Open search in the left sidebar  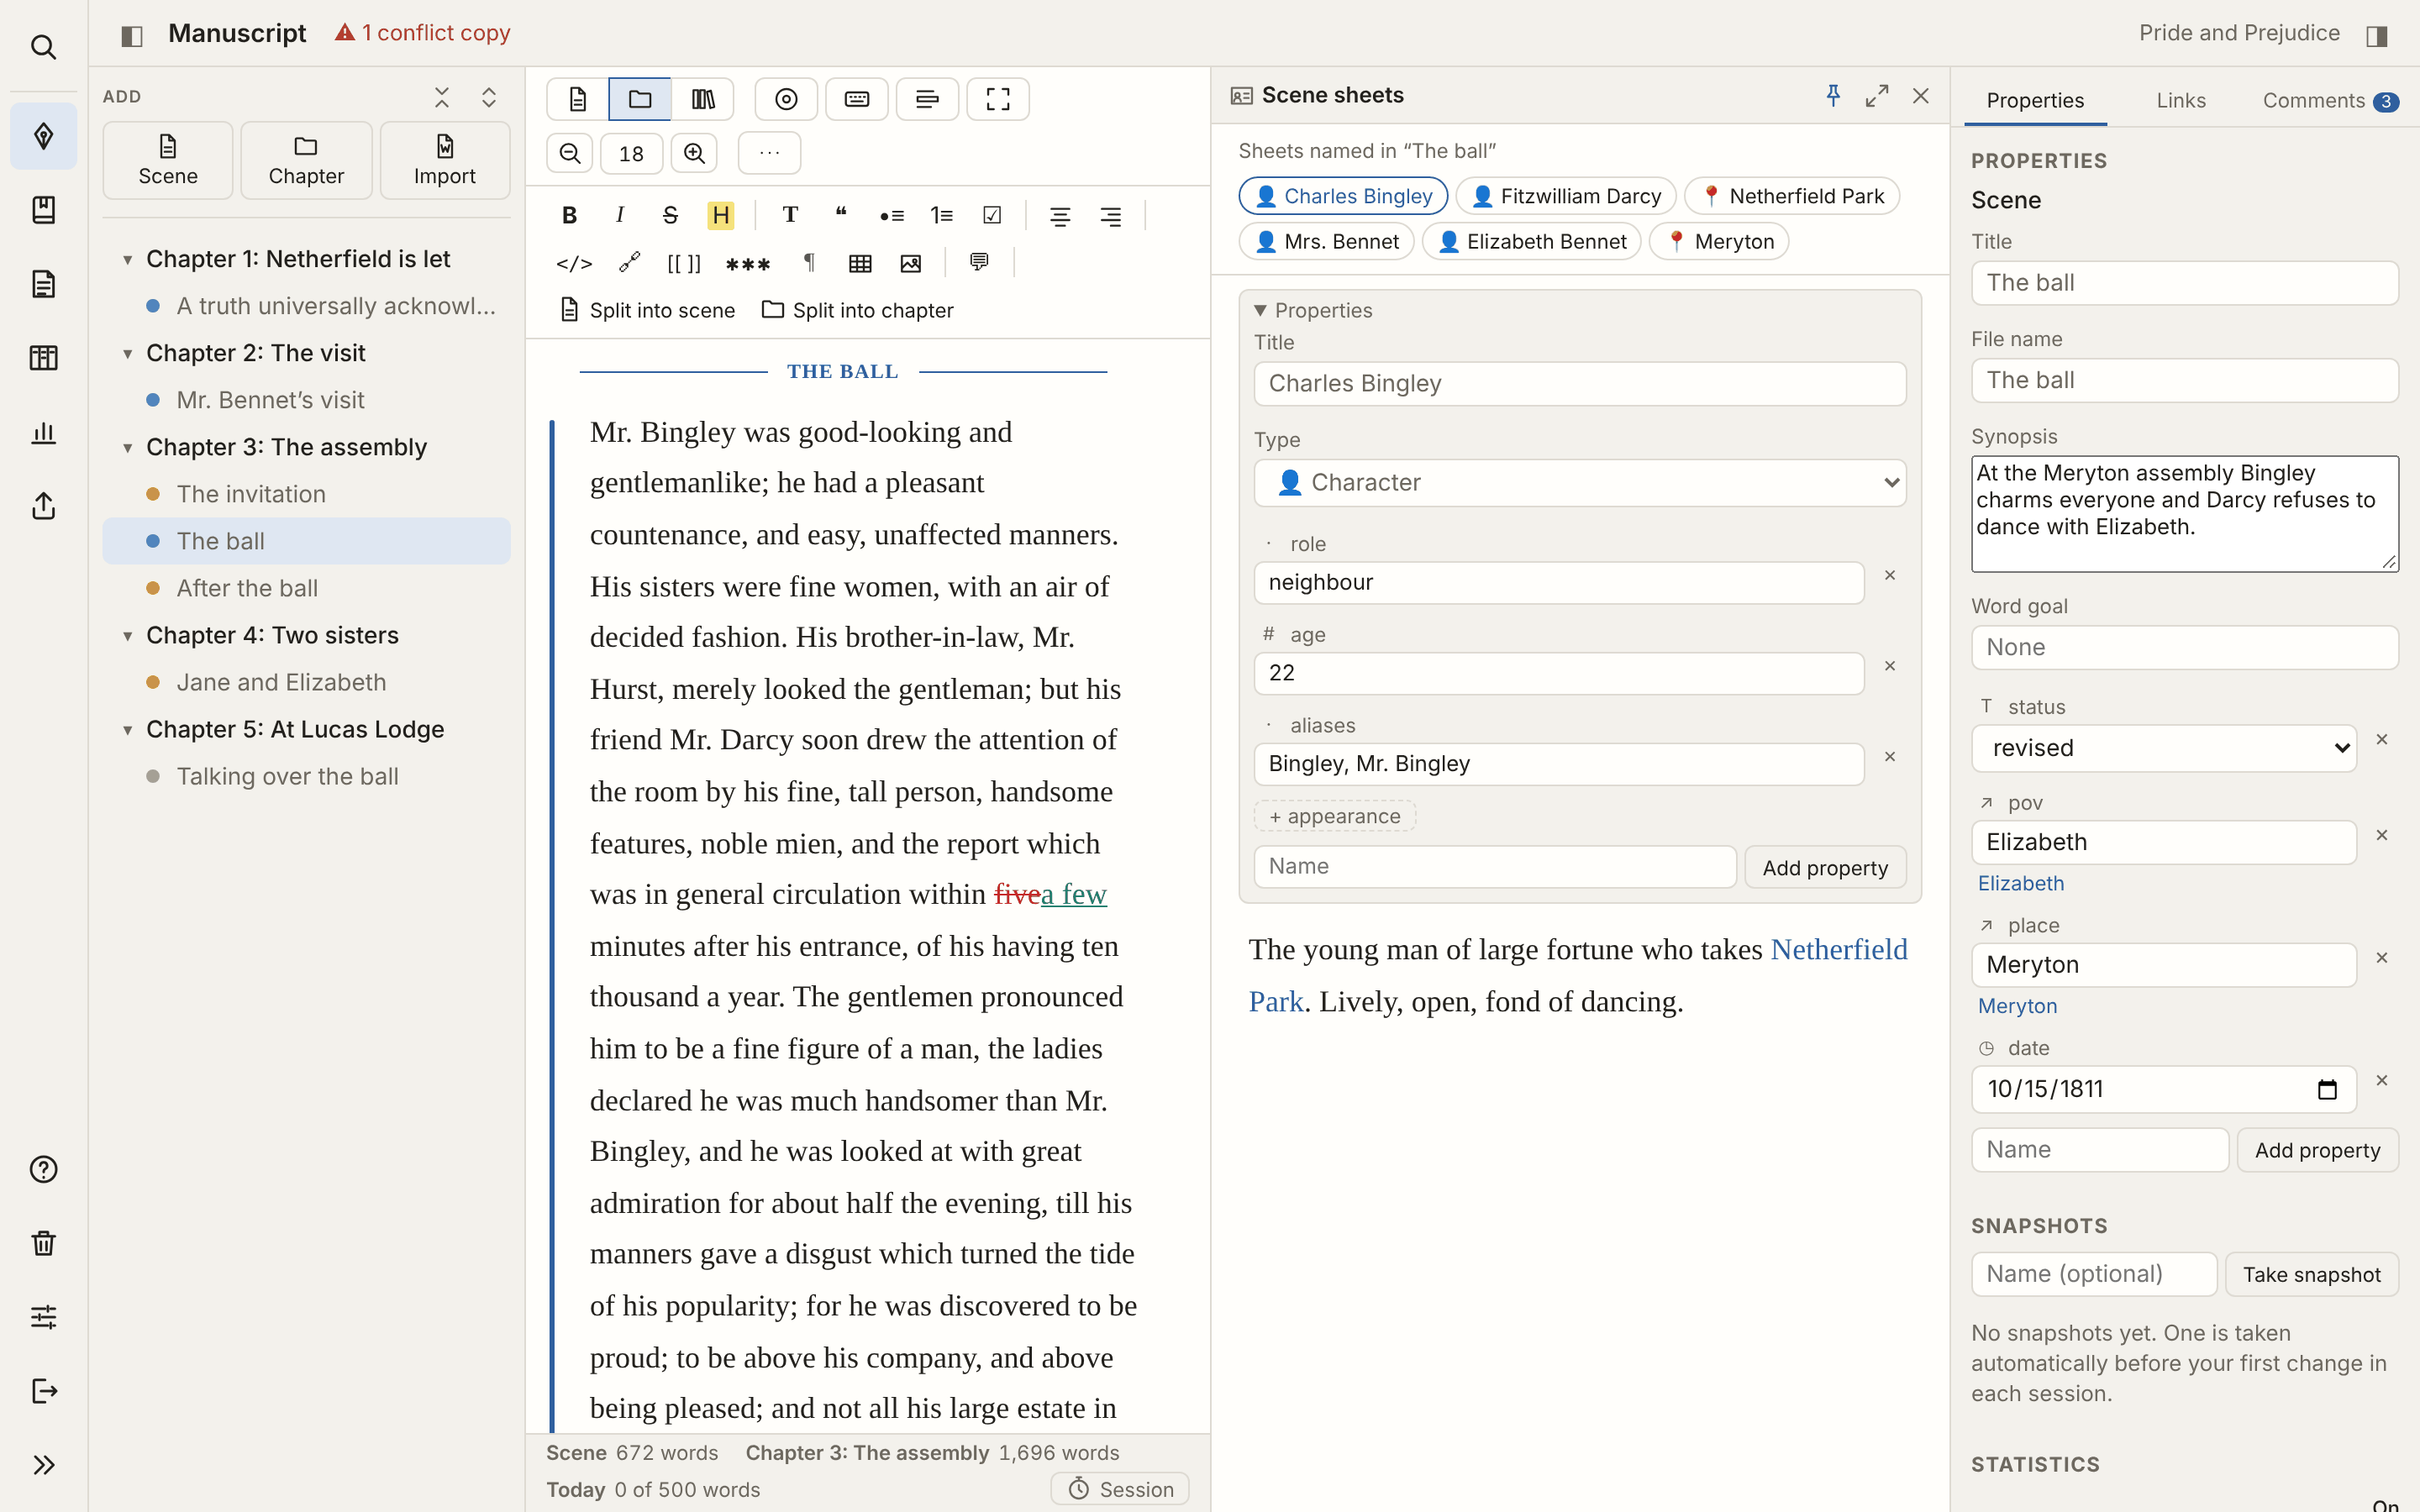point(43,47)
